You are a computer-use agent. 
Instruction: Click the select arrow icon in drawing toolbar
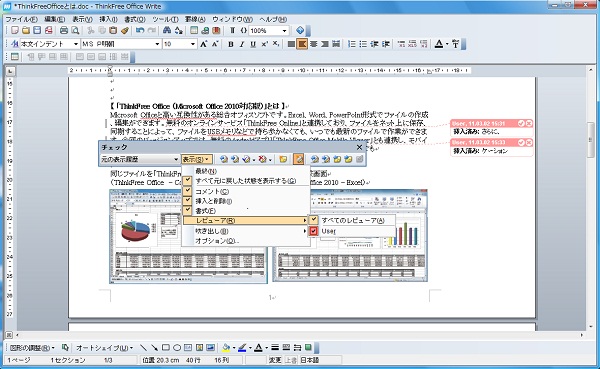pyautogui.click(x=65, y=347)
